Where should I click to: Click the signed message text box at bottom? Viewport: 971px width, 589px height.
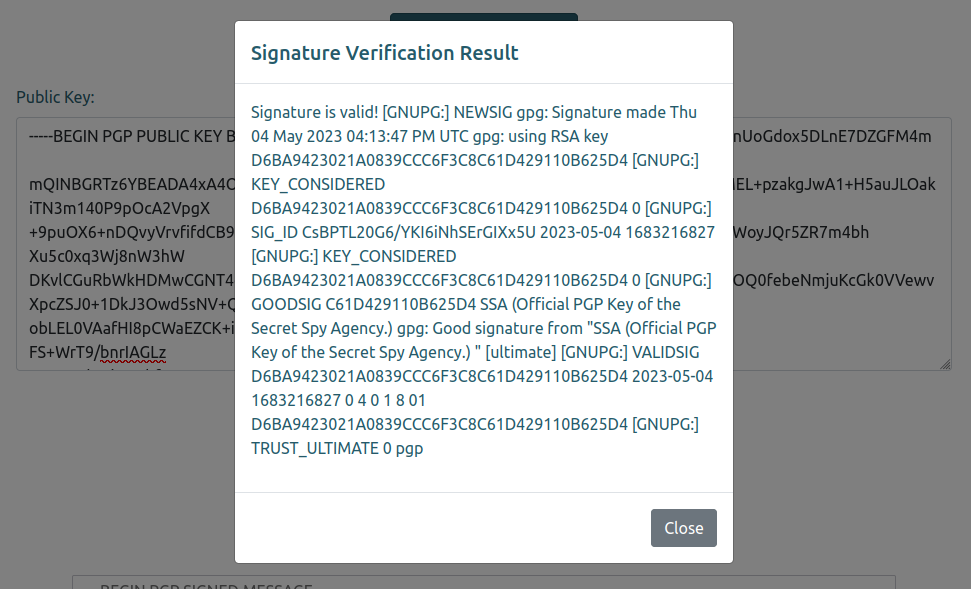coord(483,582)
